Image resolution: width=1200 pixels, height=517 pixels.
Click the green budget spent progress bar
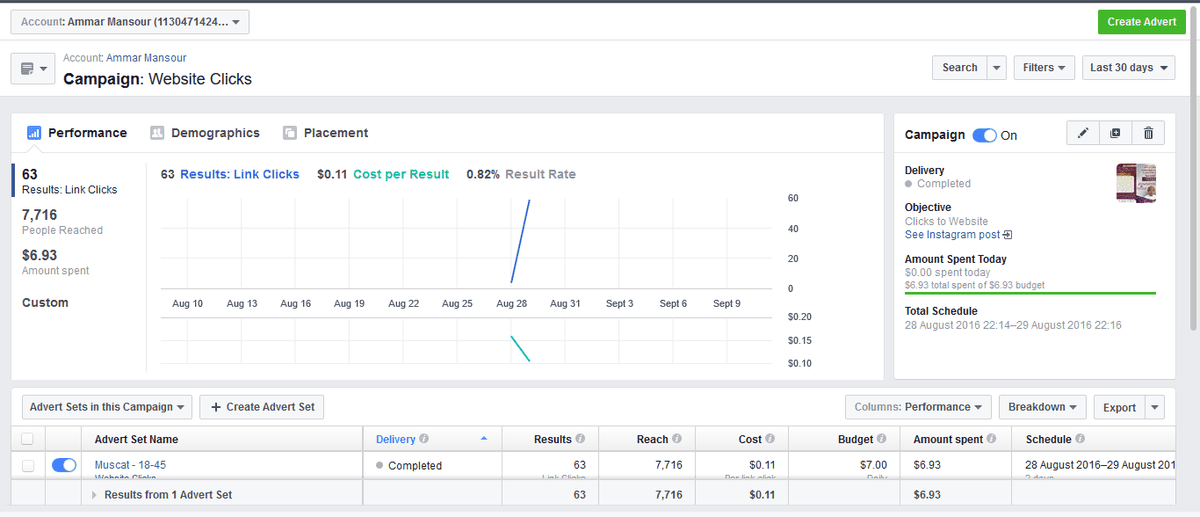pos(1030,293)
